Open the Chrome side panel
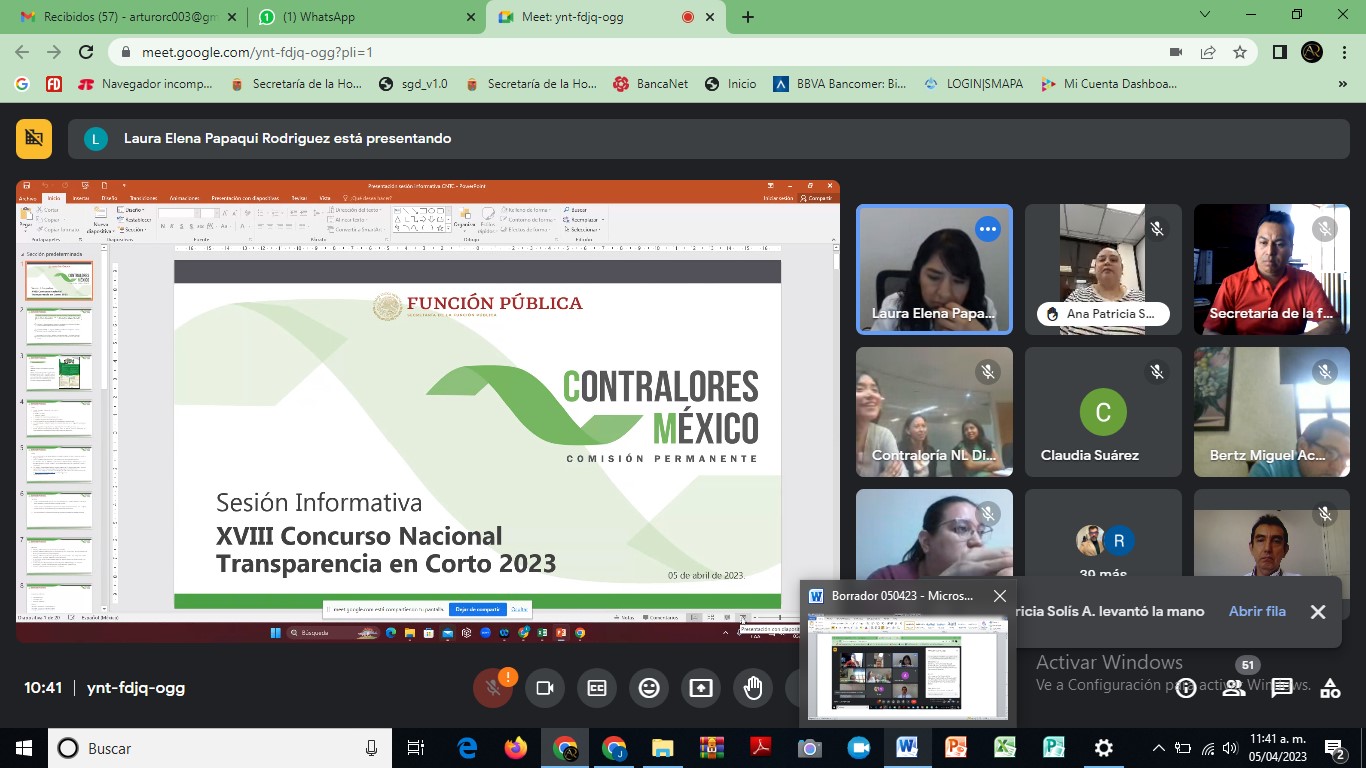The width and height of the screenshot is (1366, 768). pos(1280,52)
